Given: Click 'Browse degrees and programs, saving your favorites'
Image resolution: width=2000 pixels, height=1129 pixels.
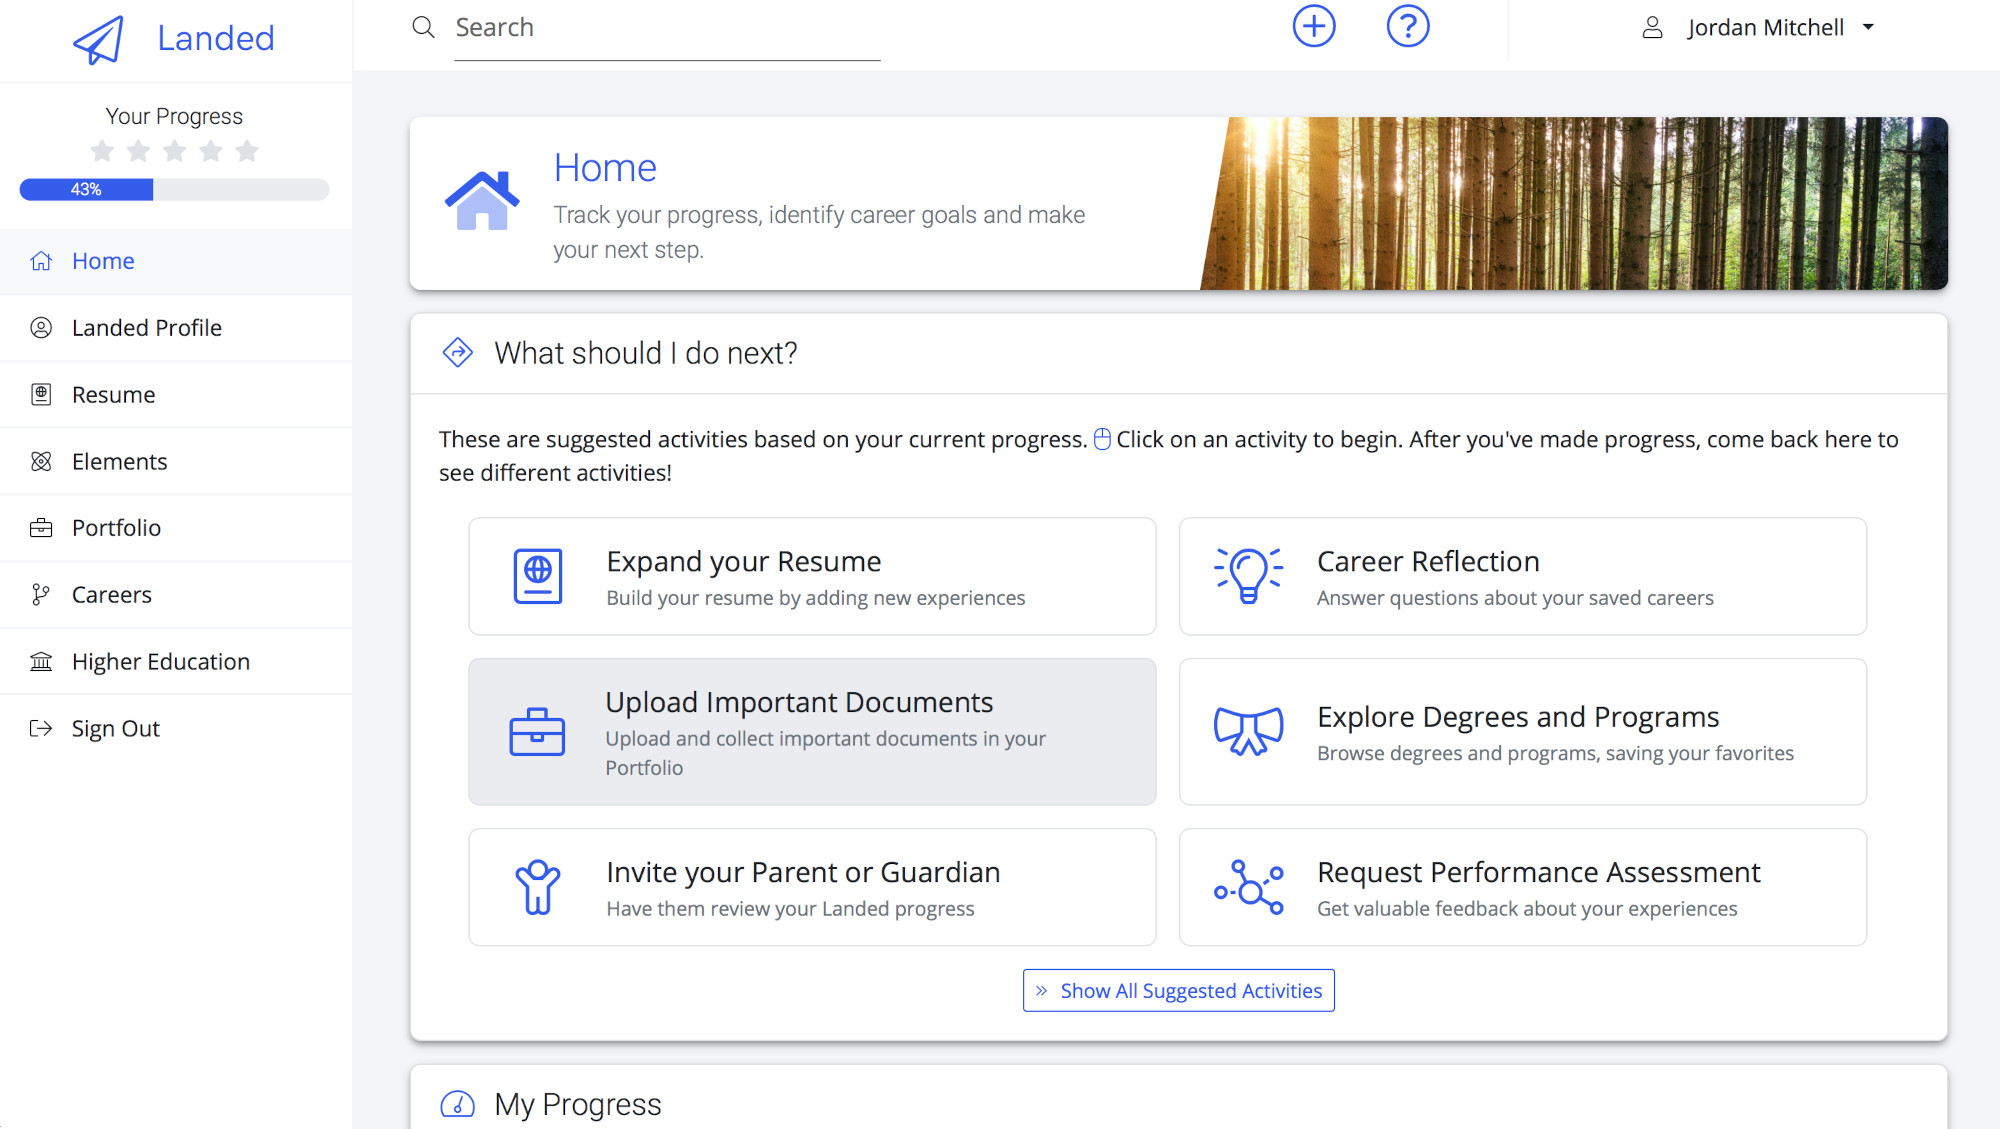Looking at the screenshot, I should [1555, 753].
